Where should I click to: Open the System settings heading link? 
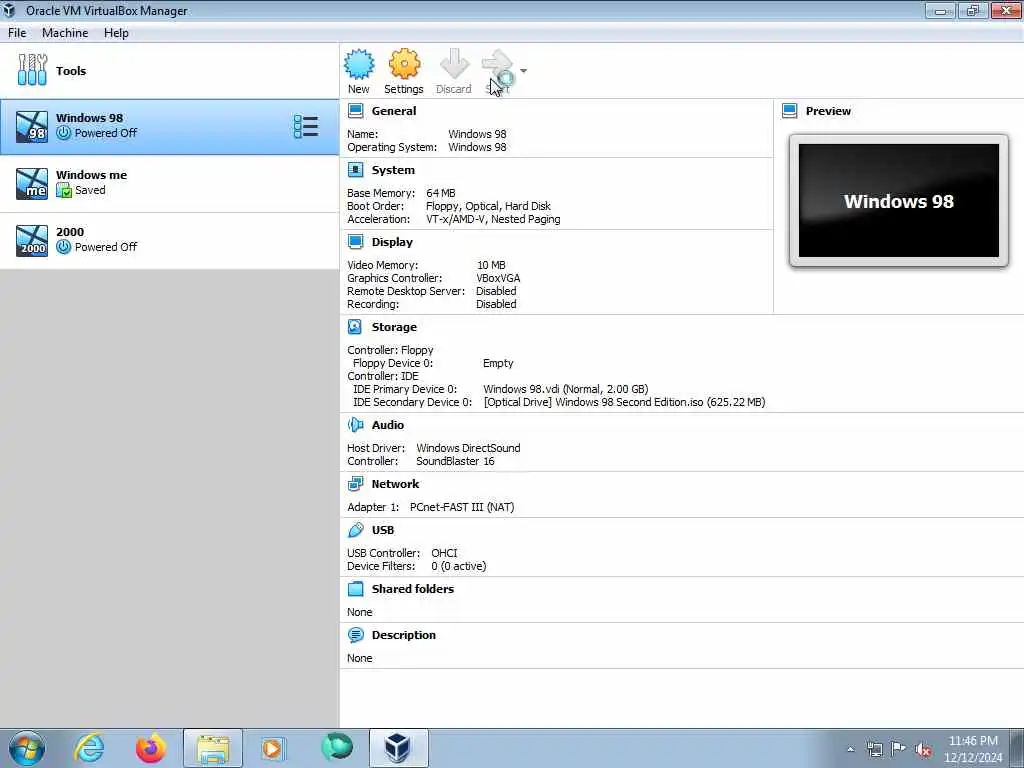393,170
